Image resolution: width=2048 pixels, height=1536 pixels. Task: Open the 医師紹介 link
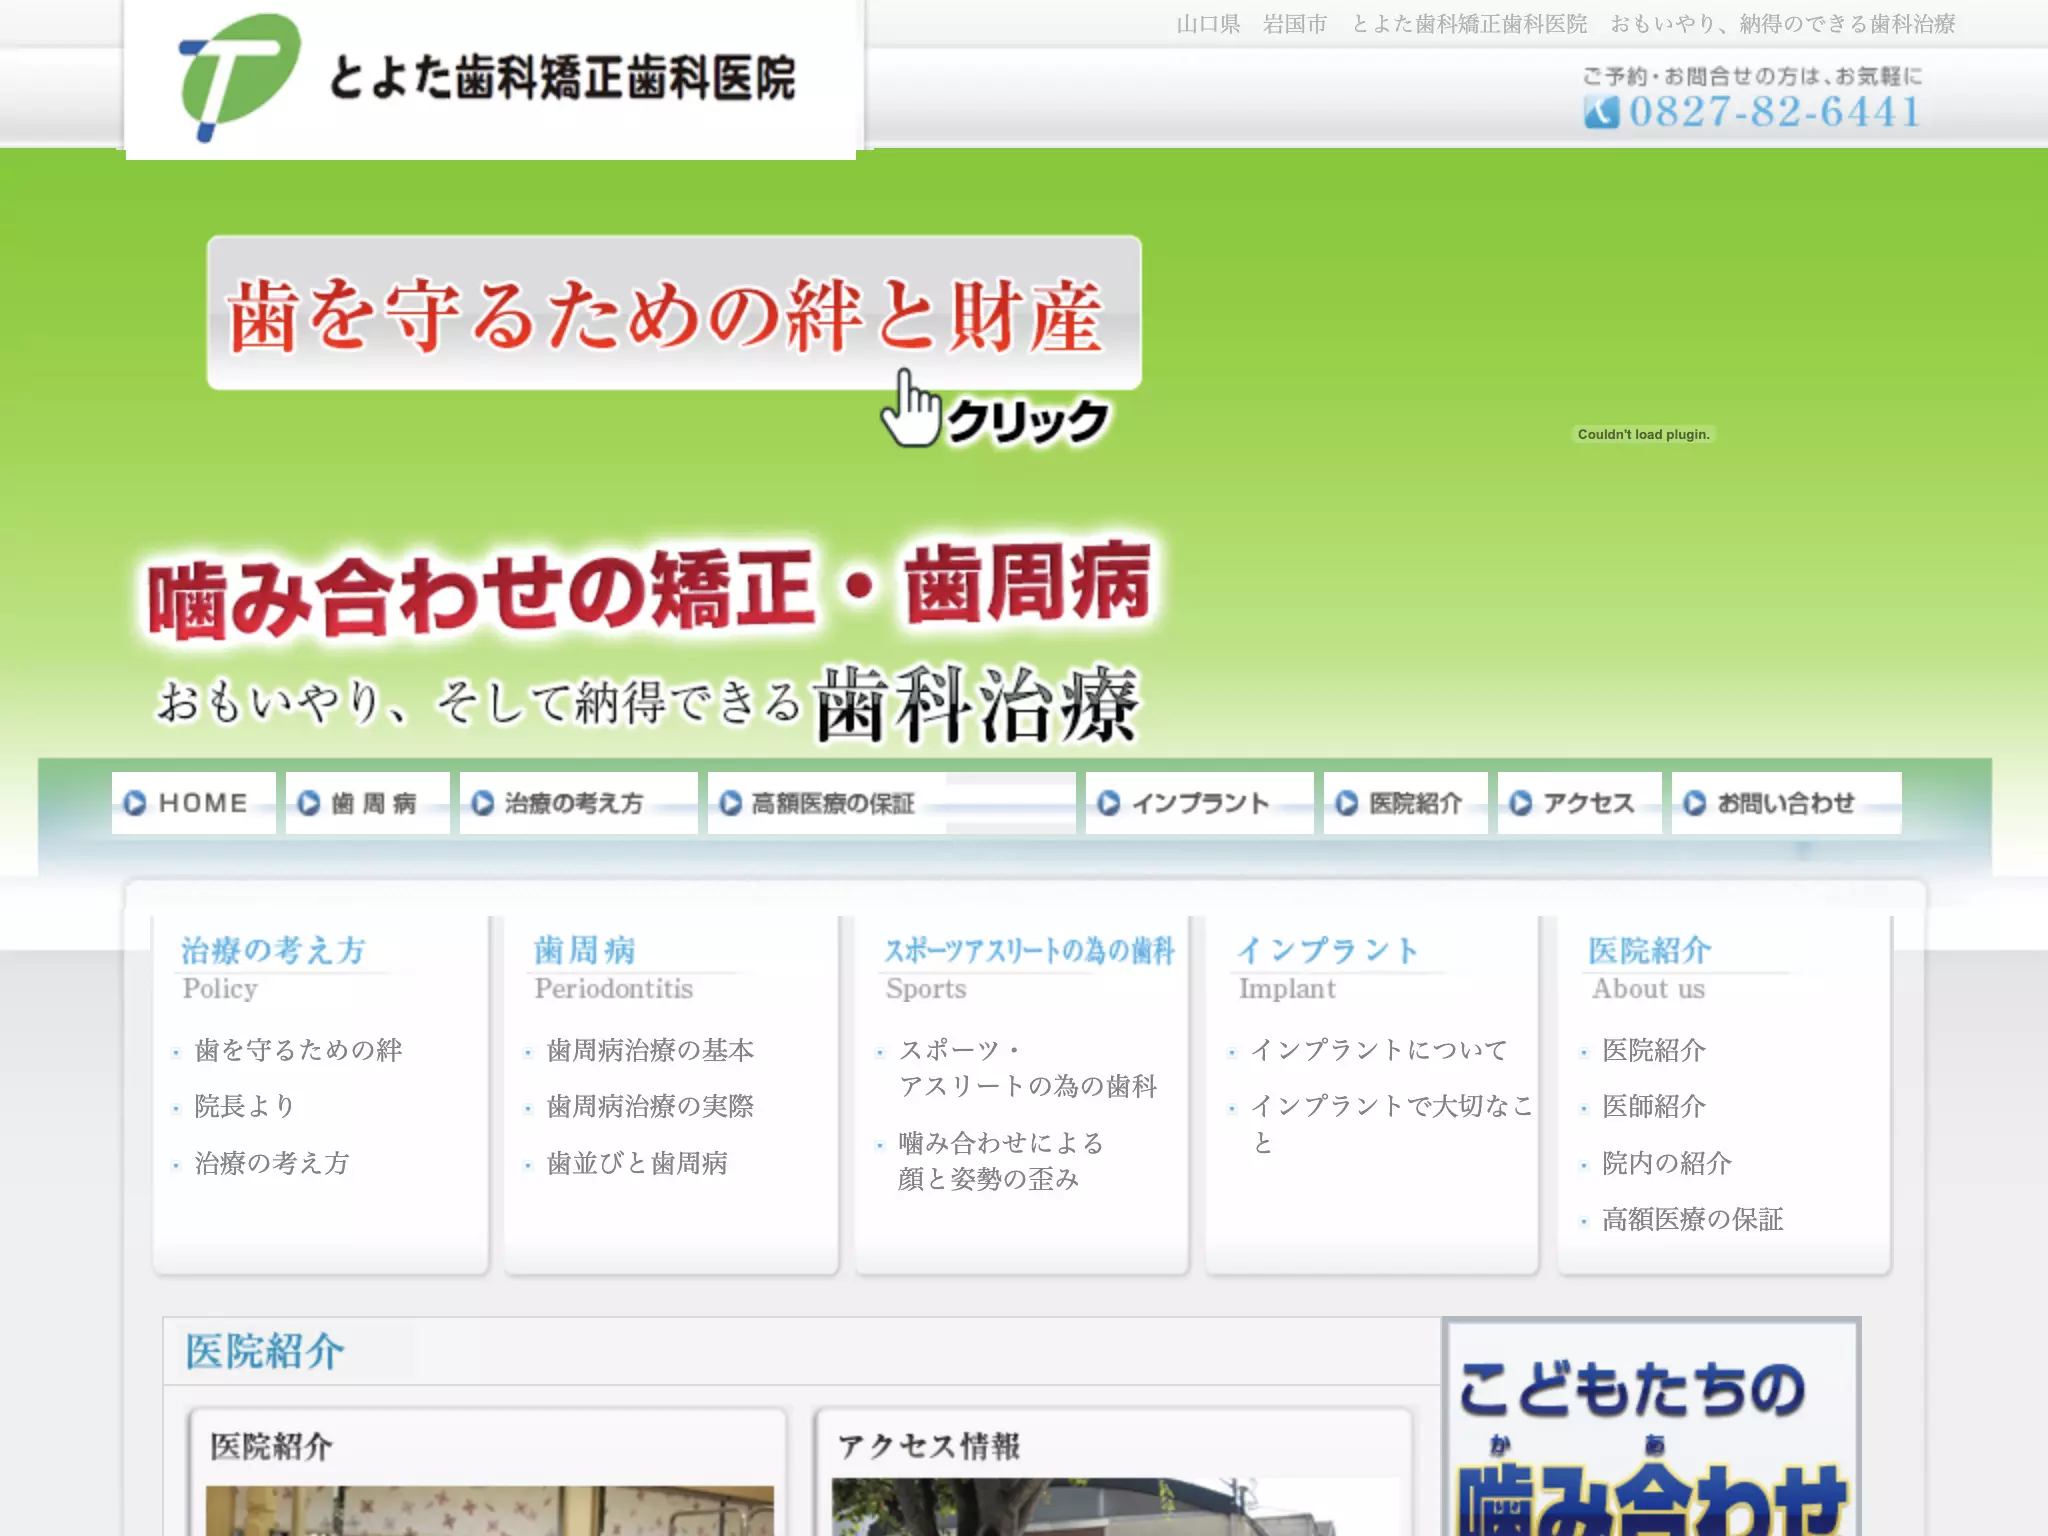pyautogui.click(x=1654, y=1106)
